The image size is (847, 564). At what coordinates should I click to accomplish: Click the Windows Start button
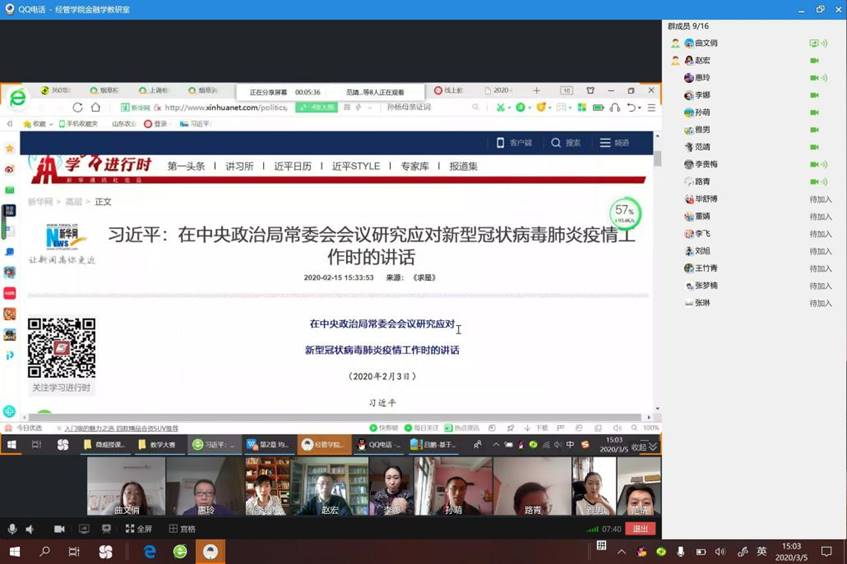[14, 551]
